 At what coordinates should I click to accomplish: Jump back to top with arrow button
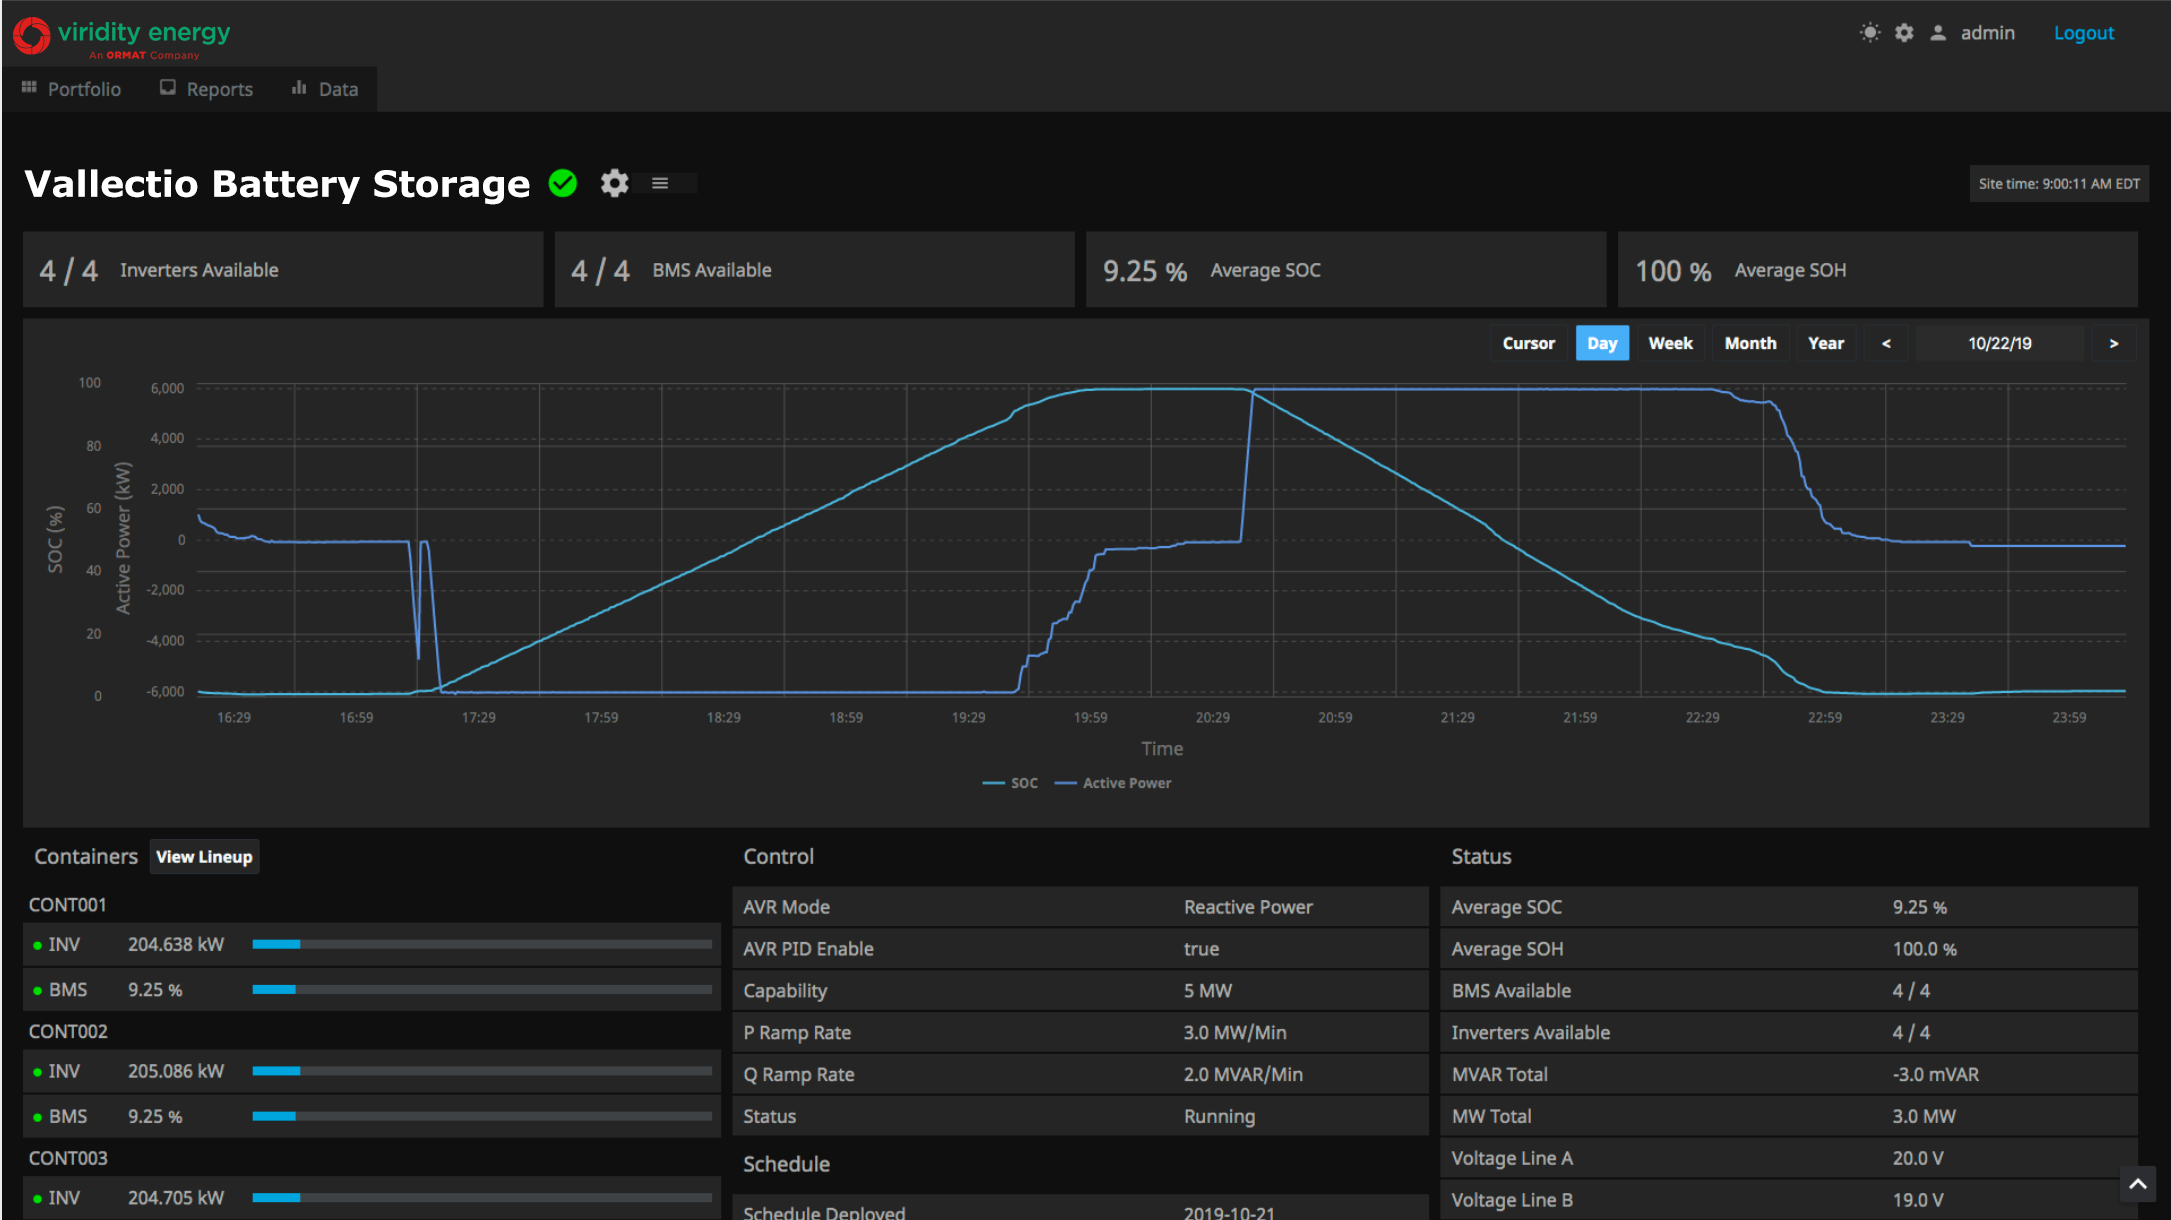click(x=2137, y=1184)
